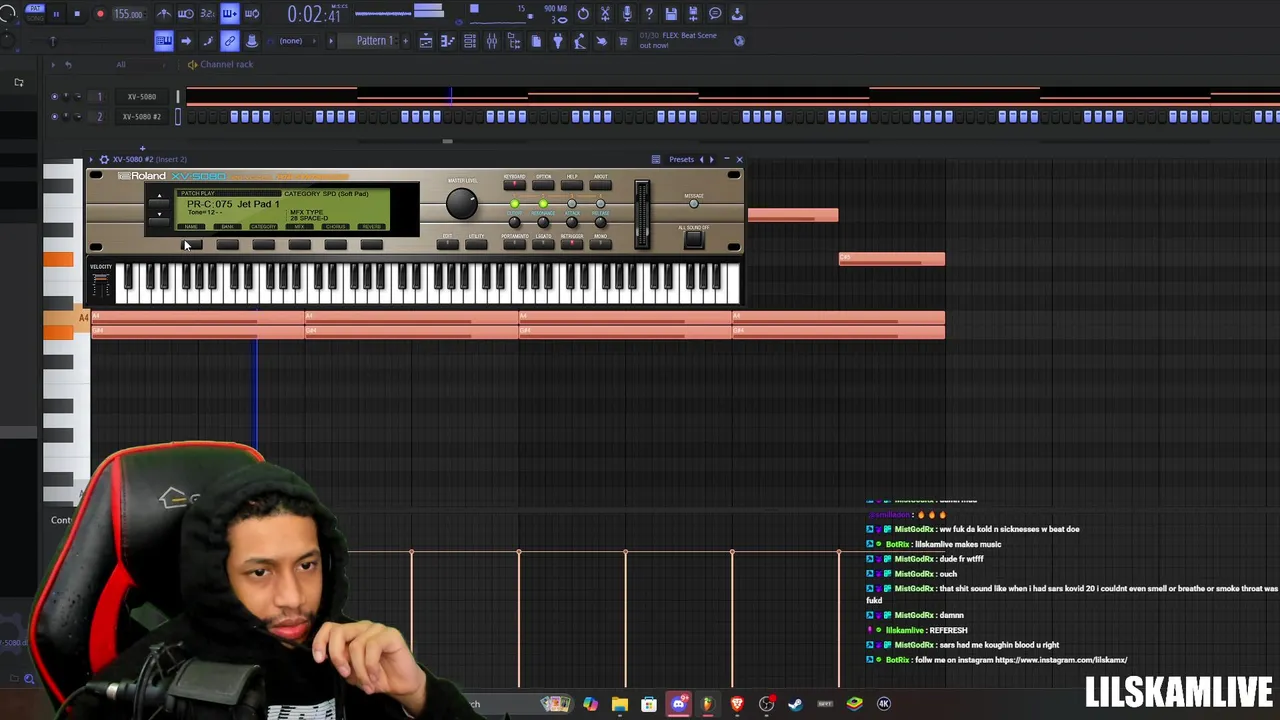Mute channel 2 XV-5080 #2 green light

tap(55, 117)
